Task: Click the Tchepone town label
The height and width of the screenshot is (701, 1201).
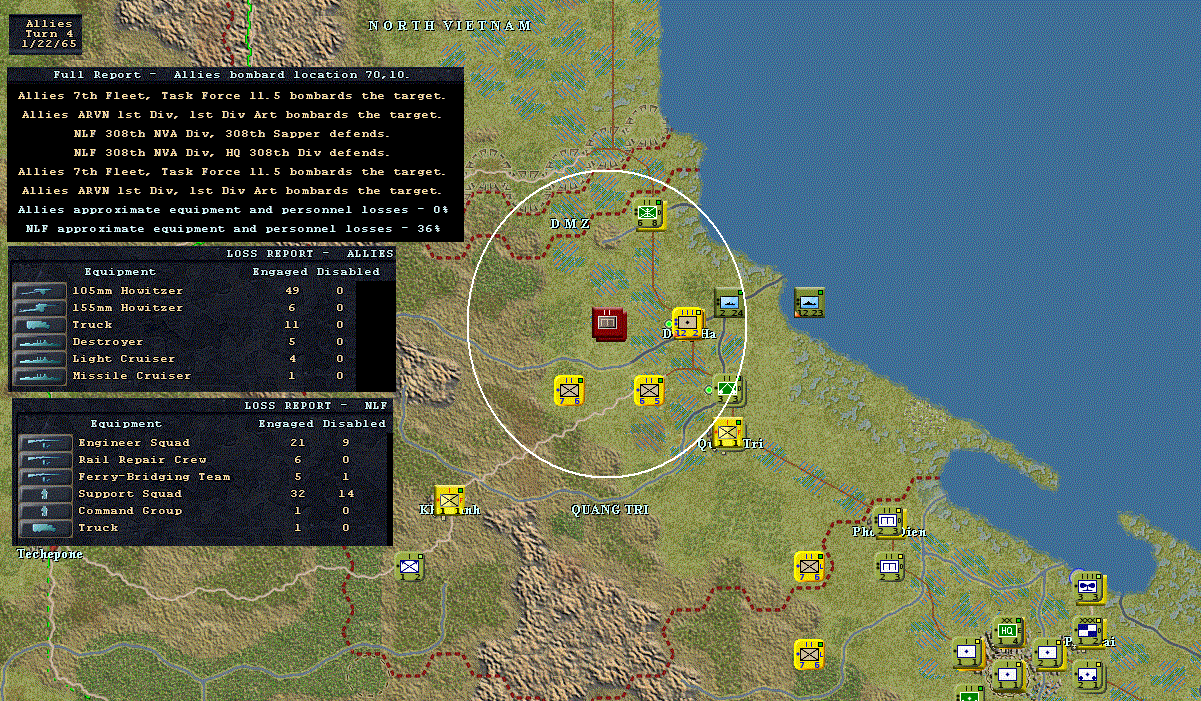Action: [49, 554]
